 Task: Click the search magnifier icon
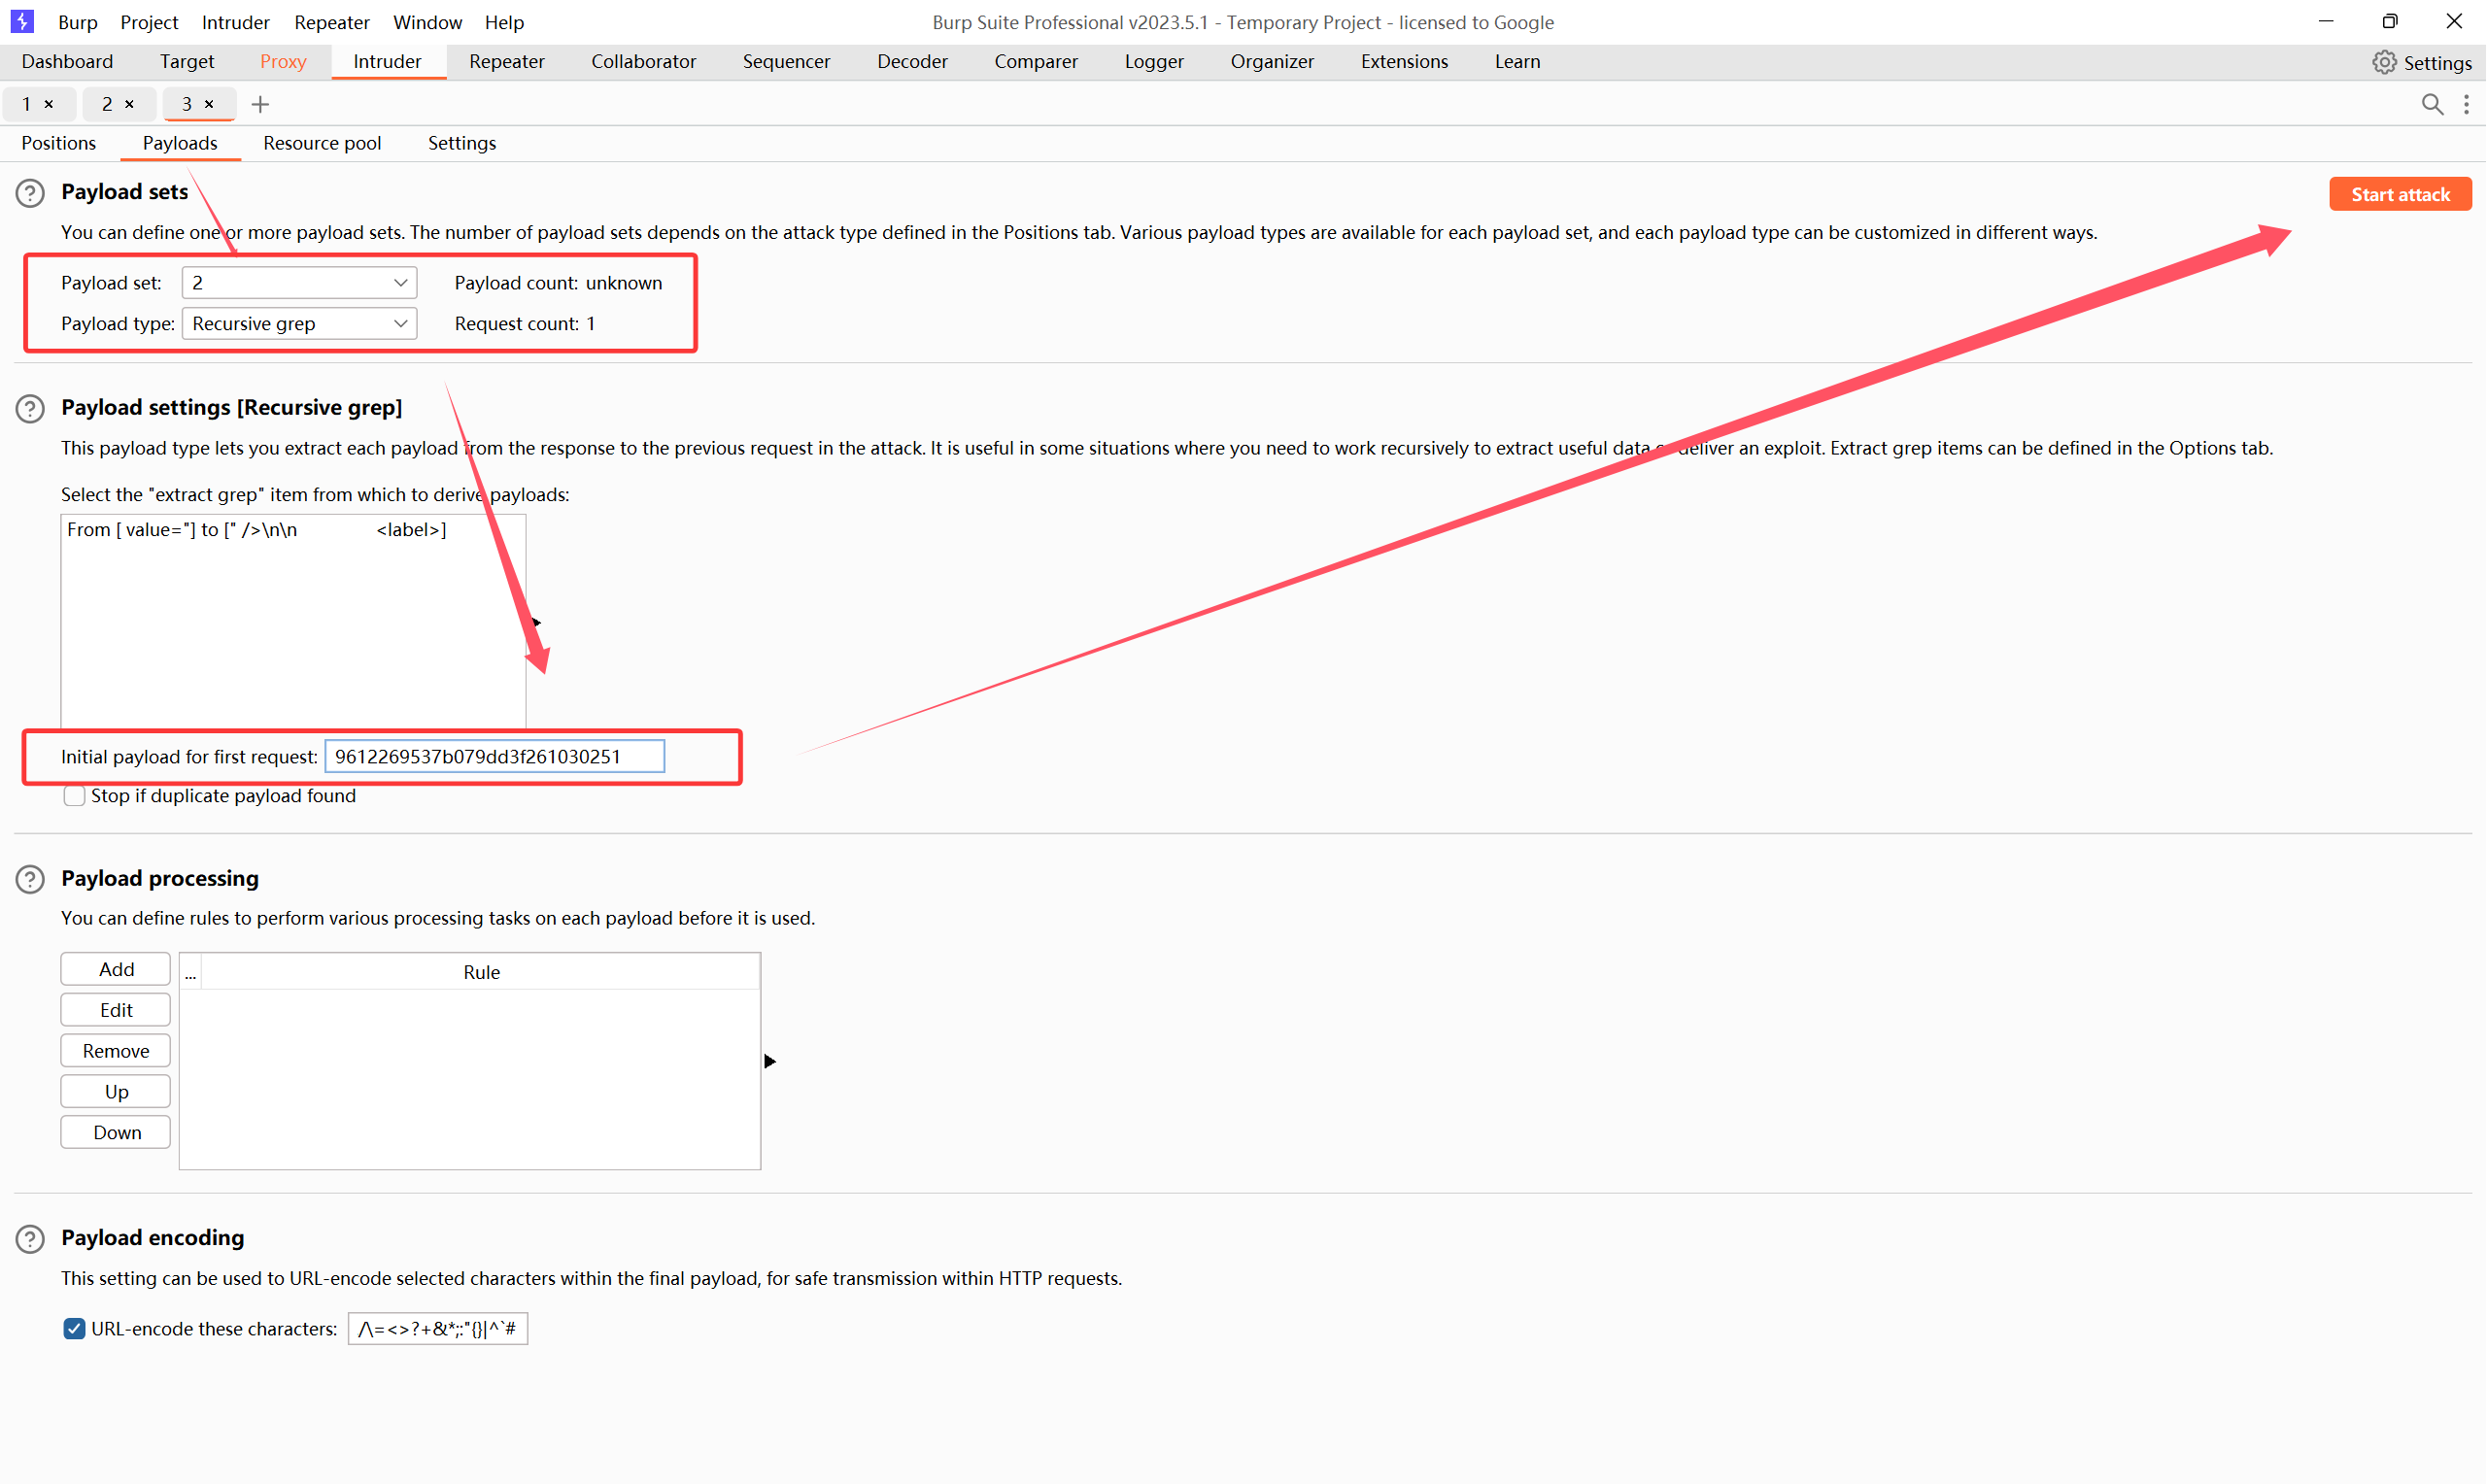click(2432, 104)
